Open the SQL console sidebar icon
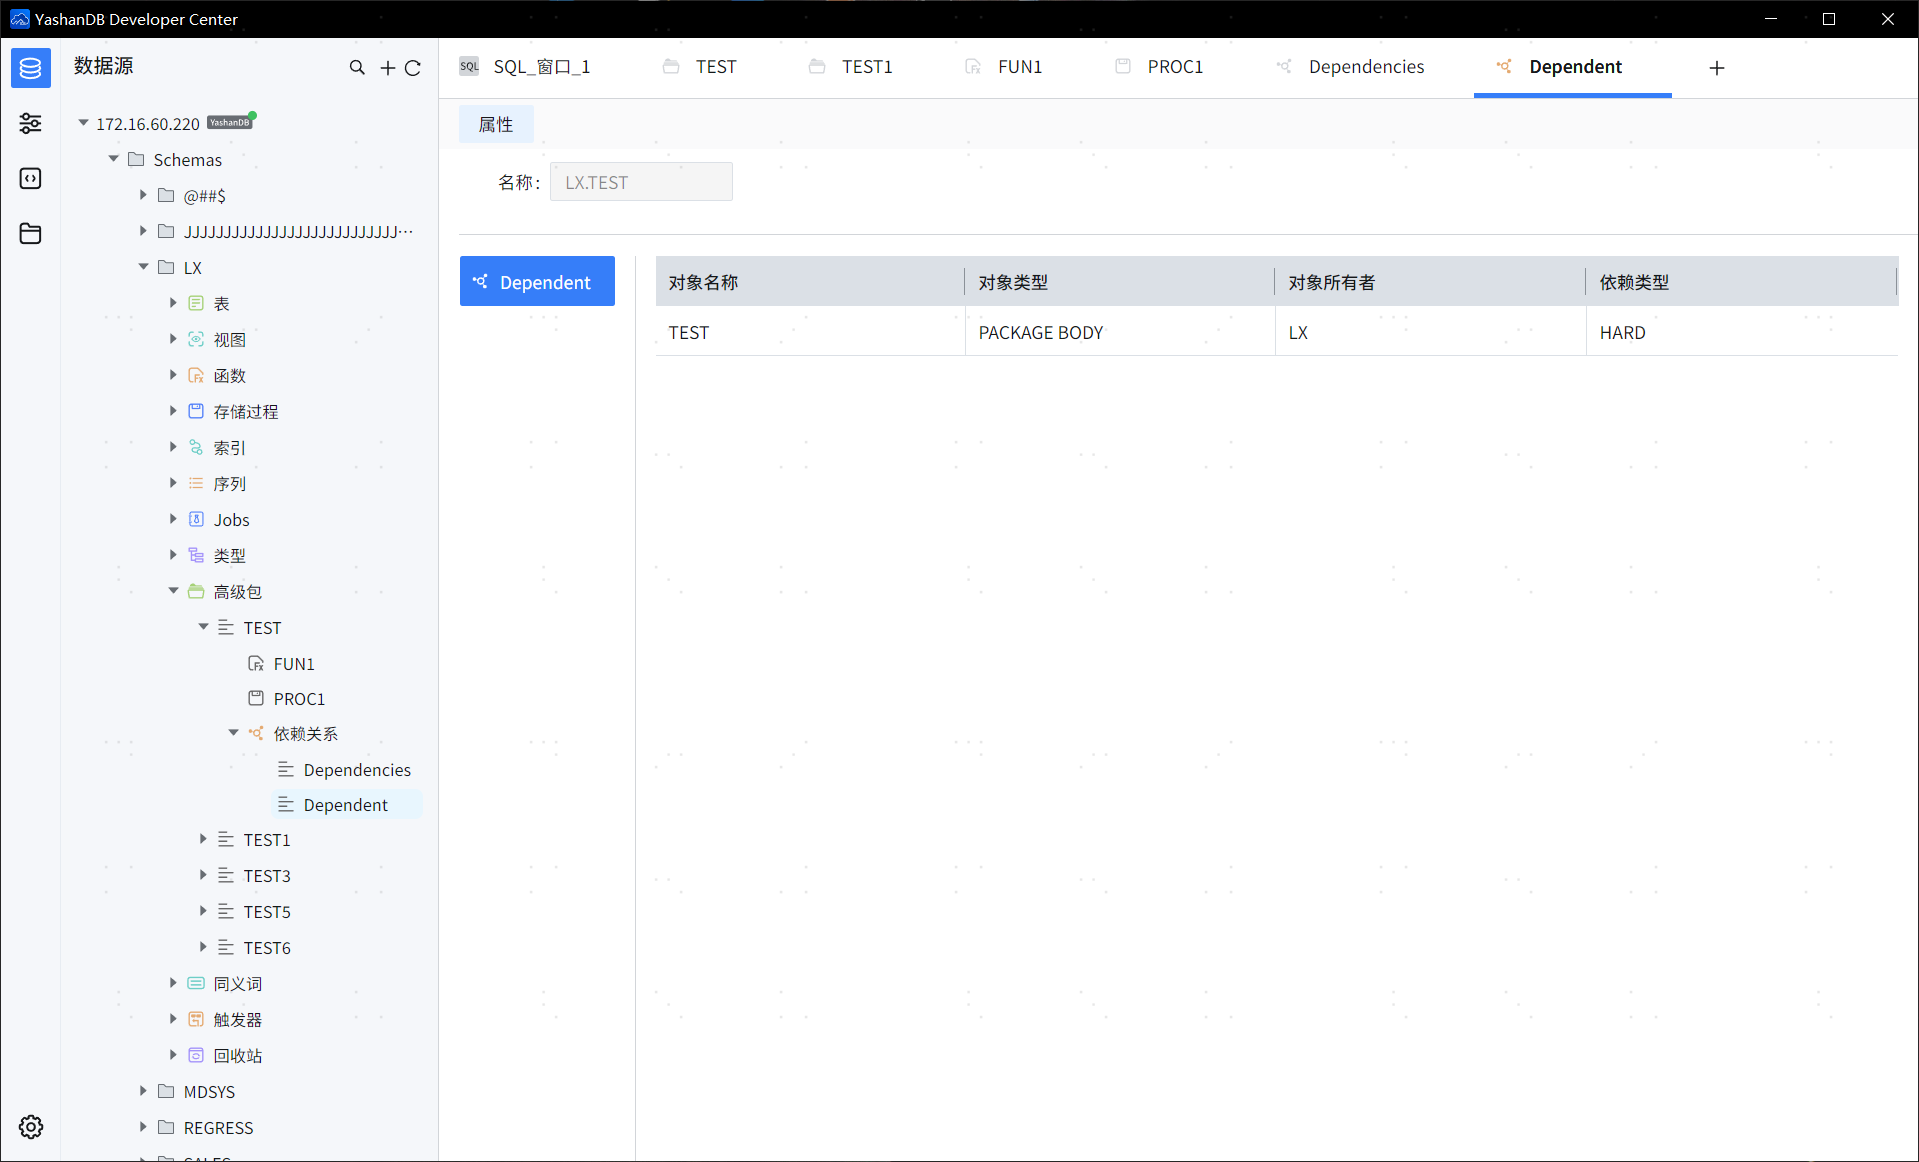The image size is (1919, 1162). (x=30, y=178)
